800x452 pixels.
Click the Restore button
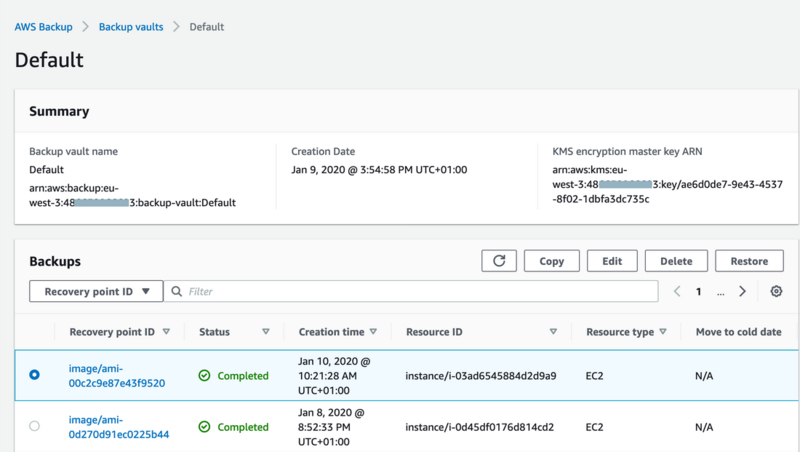pos(749,261)
